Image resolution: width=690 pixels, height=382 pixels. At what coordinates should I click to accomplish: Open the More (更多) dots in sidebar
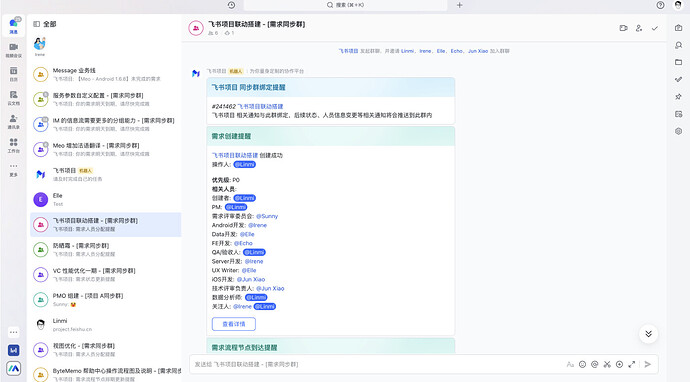pyautogui.click(x=14, y=169)
